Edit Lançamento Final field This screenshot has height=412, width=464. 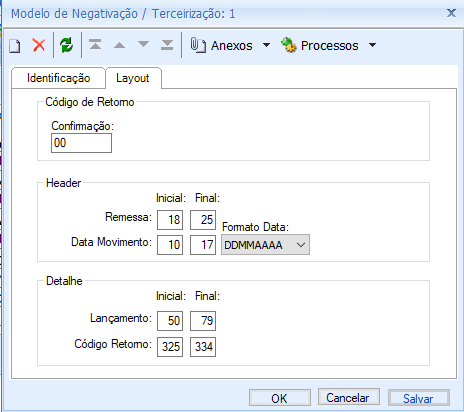point(203,321)
